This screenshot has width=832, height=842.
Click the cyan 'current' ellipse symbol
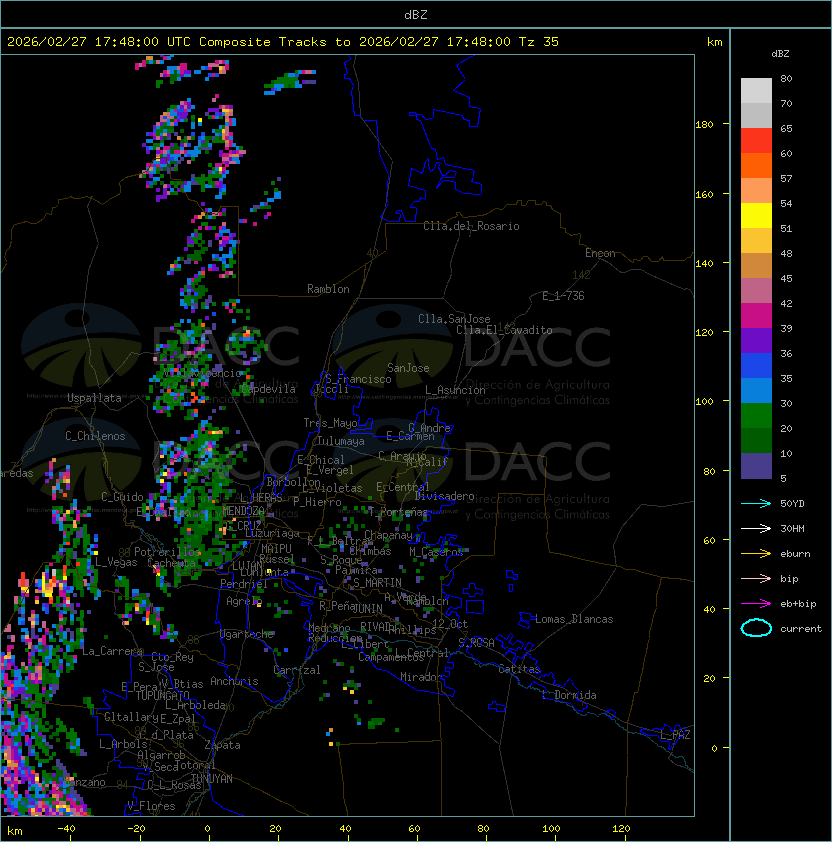756,628
